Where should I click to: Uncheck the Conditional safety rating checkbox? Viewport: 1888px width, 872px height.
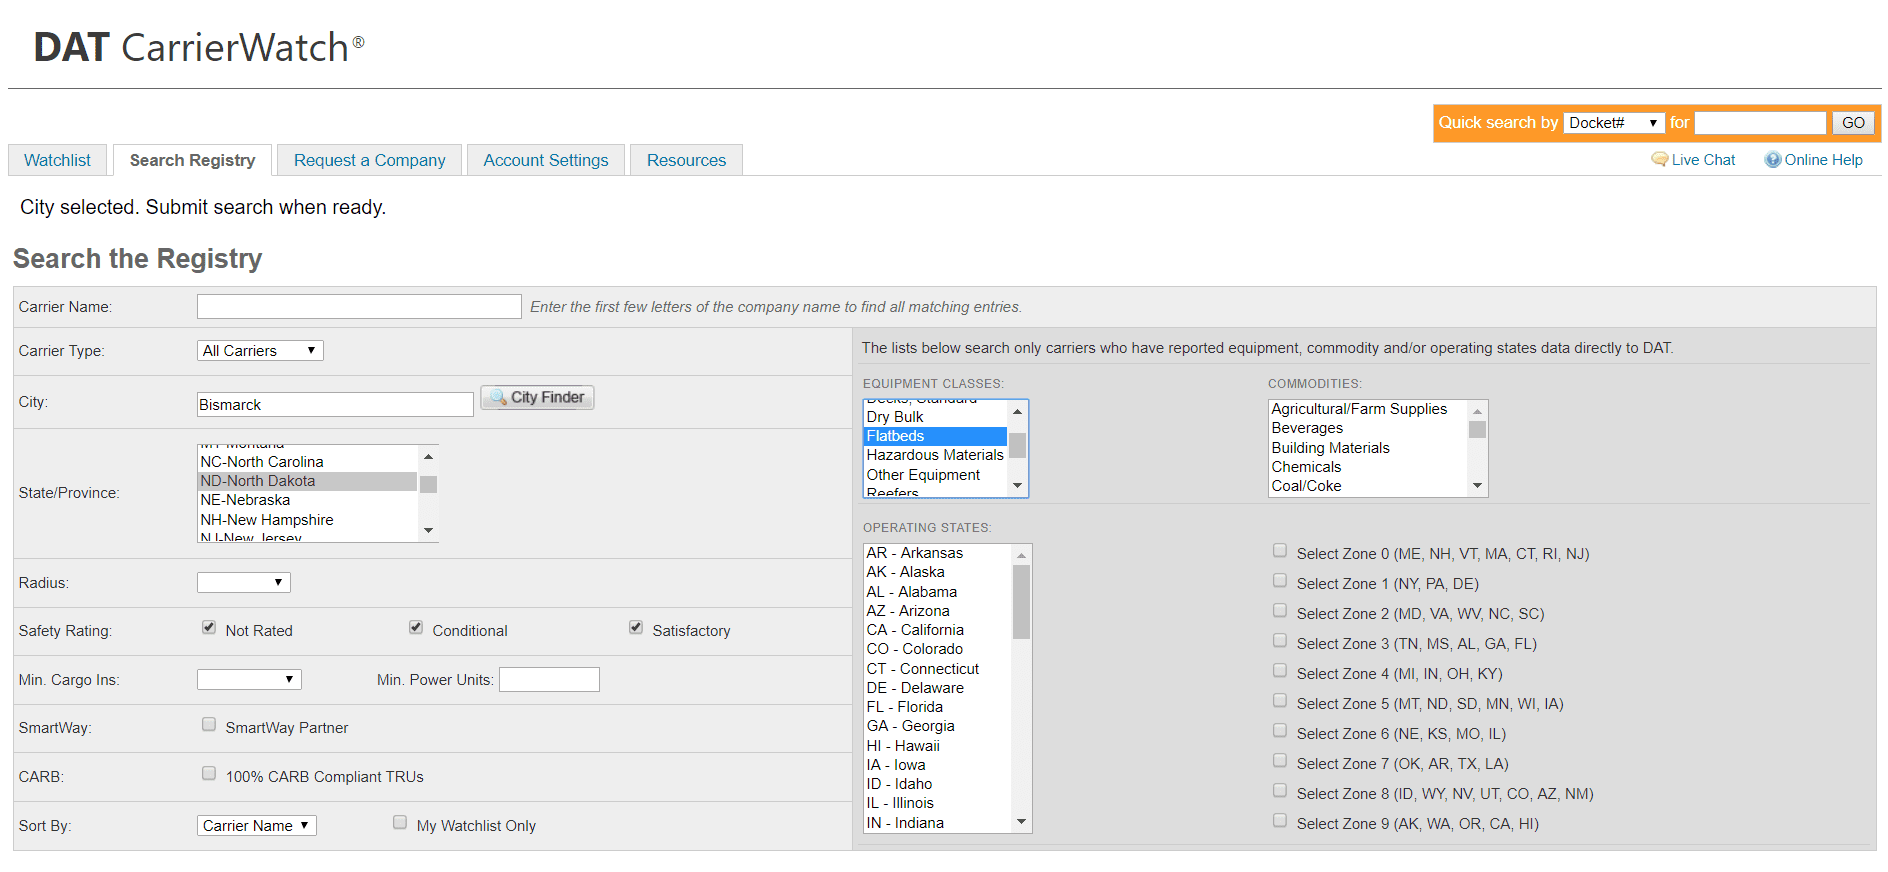(x=416, y=627)
